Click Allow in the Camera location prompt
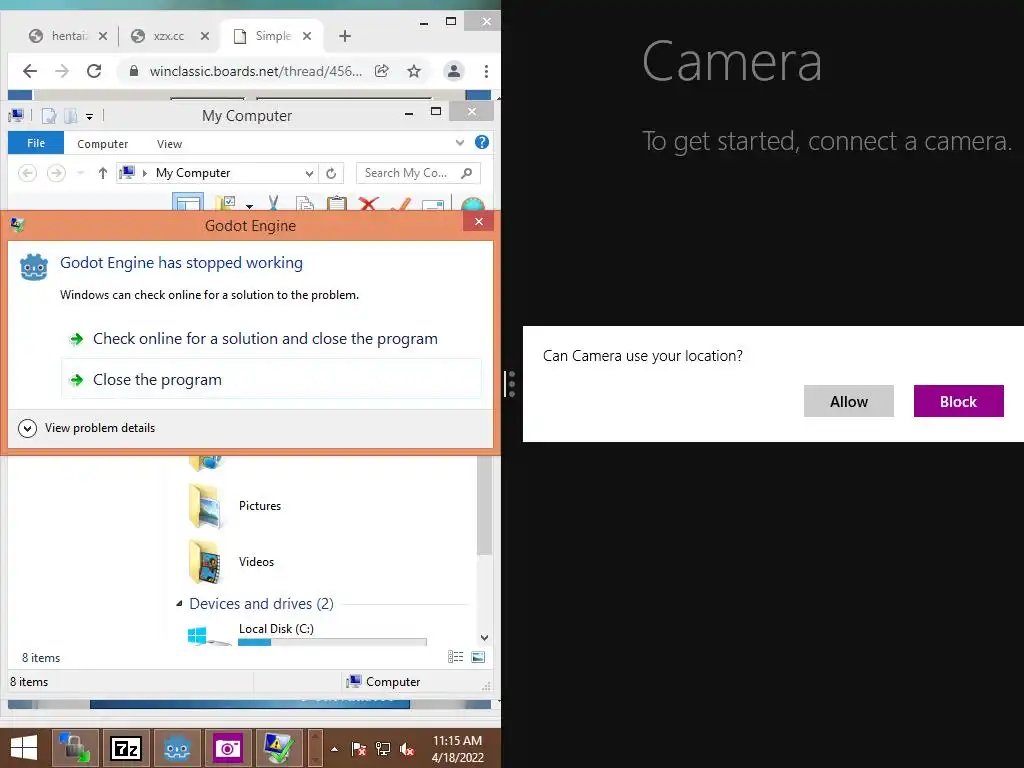This screenshot has height=768, width=1024. pos(848,401)
